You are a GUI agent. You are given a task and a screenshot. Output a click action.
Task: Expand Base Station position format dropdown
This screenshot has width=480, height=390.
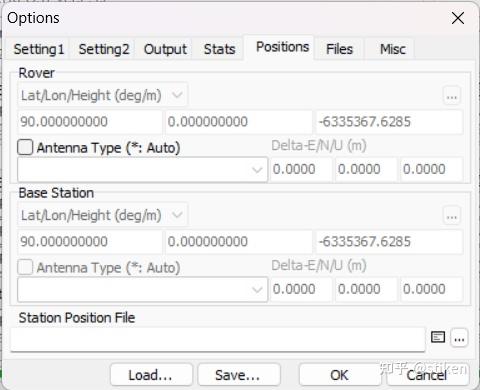(102, 215)
